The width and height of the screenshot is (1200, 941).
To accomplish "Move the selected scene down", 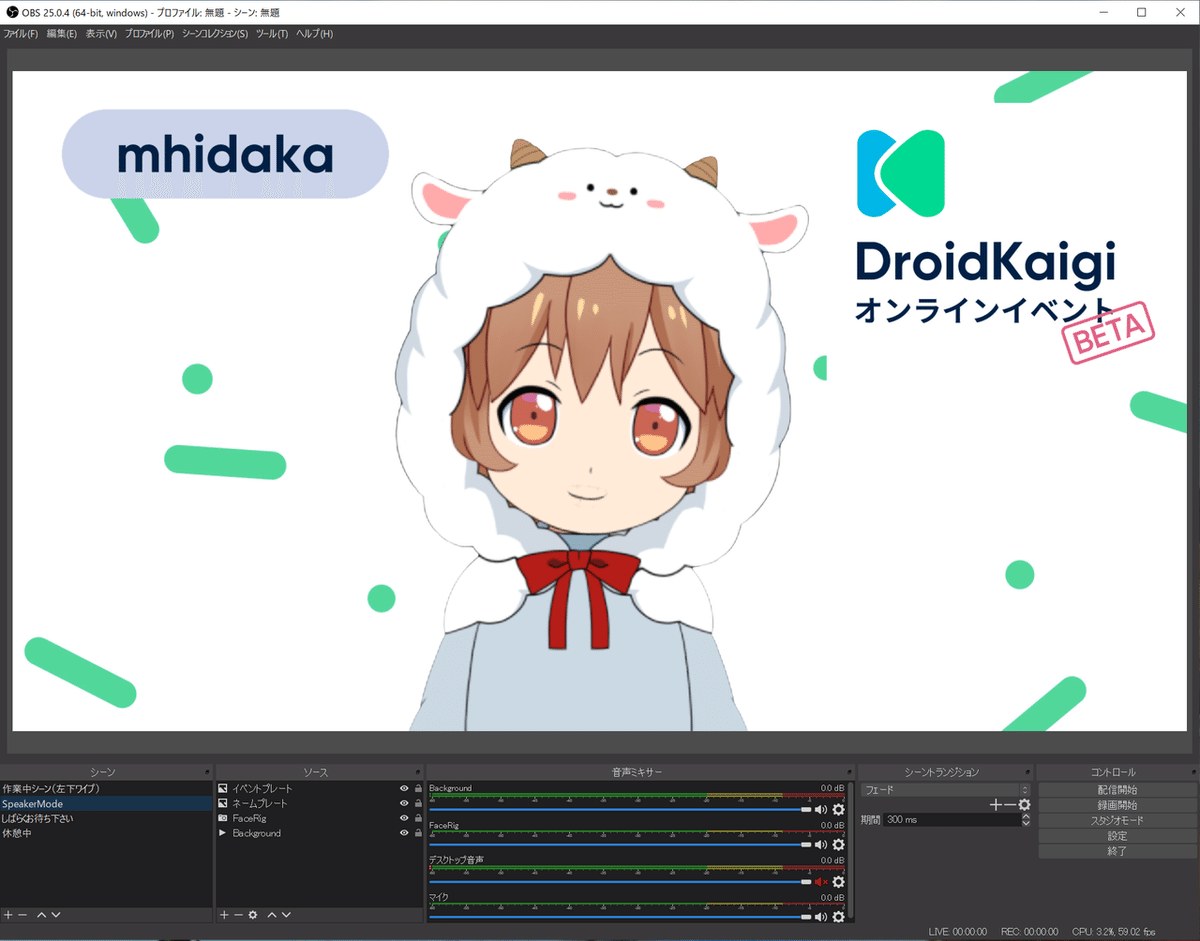I will 56,915.
